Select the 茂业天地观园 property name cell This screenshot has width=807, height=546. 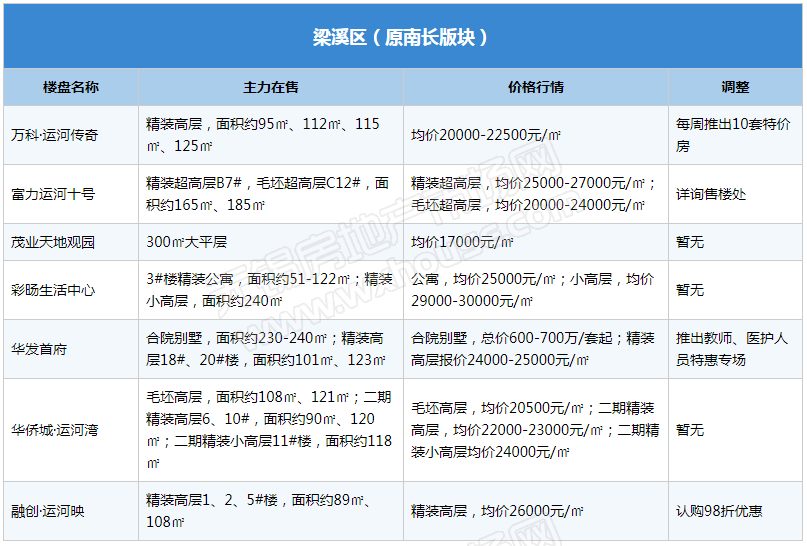52,242
